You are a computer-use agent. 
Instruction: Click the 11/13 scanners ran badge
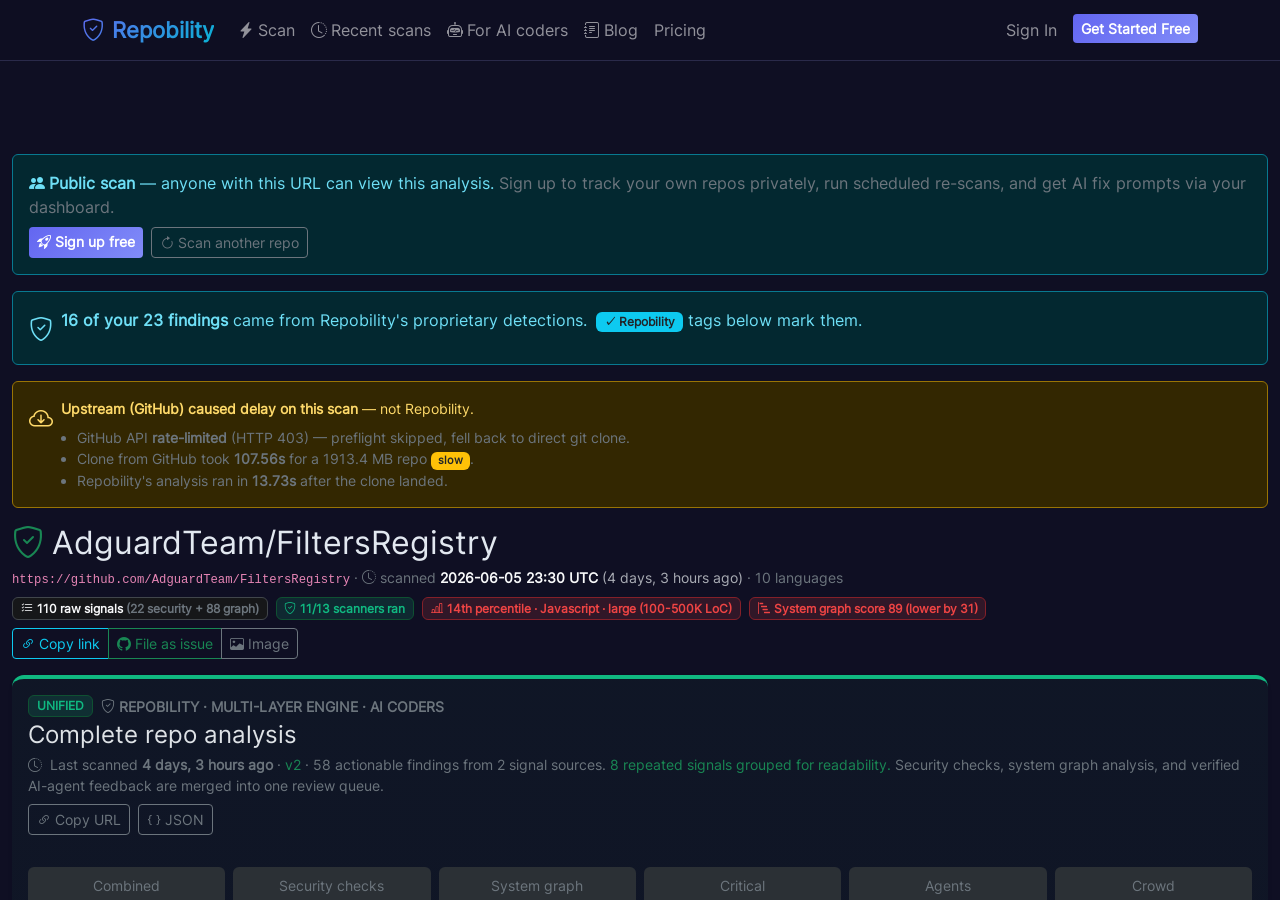pos(345,608)
